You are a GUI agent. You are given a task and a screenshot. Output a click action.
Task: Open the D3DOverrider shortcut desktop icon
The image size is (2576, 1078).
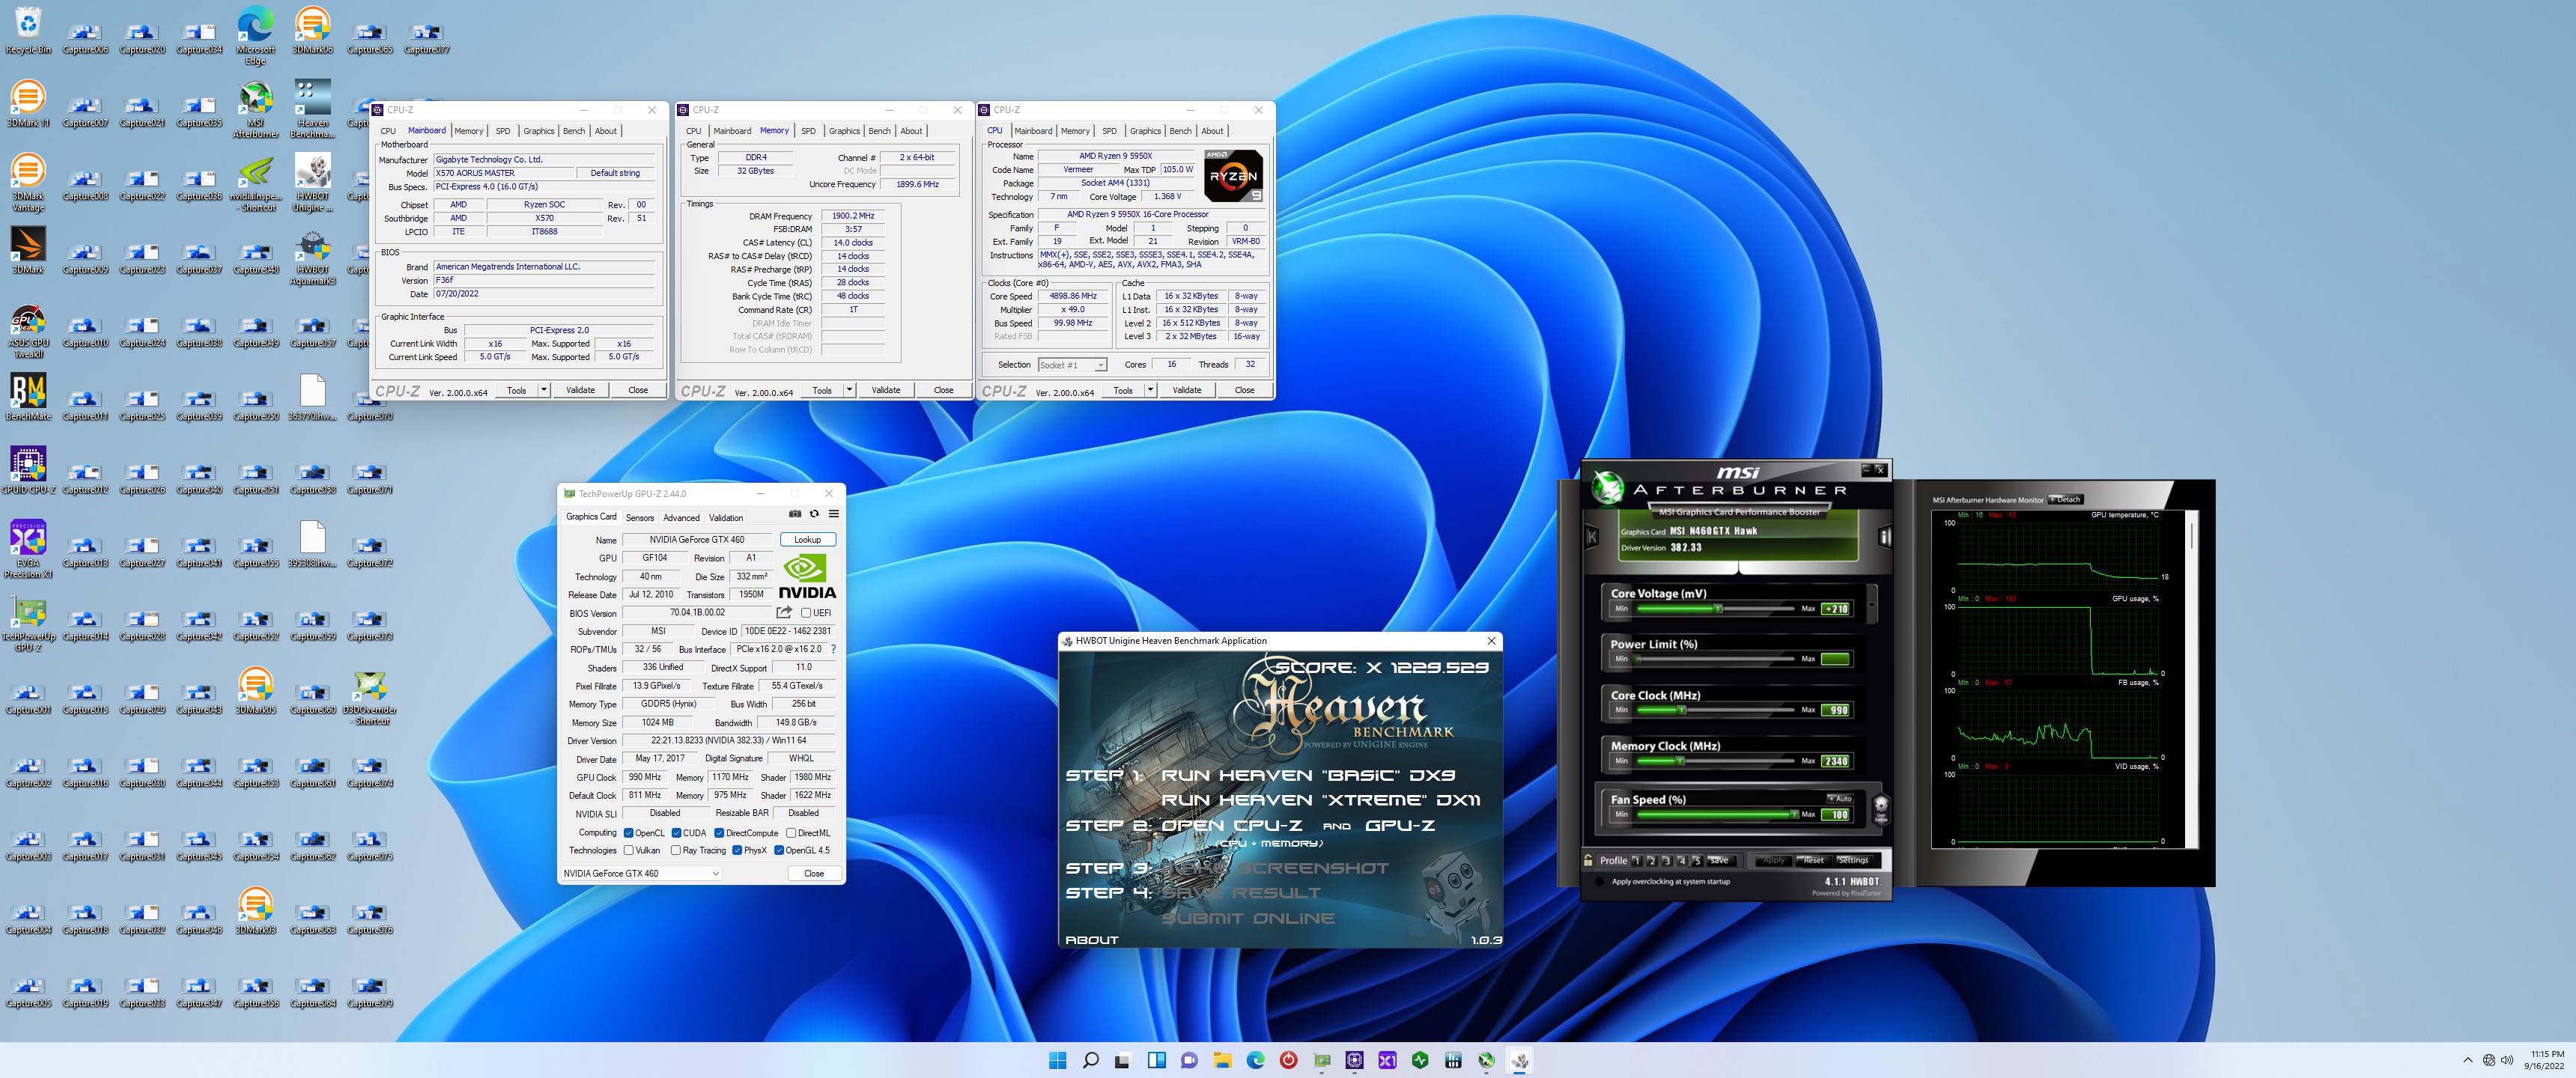coord(370,696)
